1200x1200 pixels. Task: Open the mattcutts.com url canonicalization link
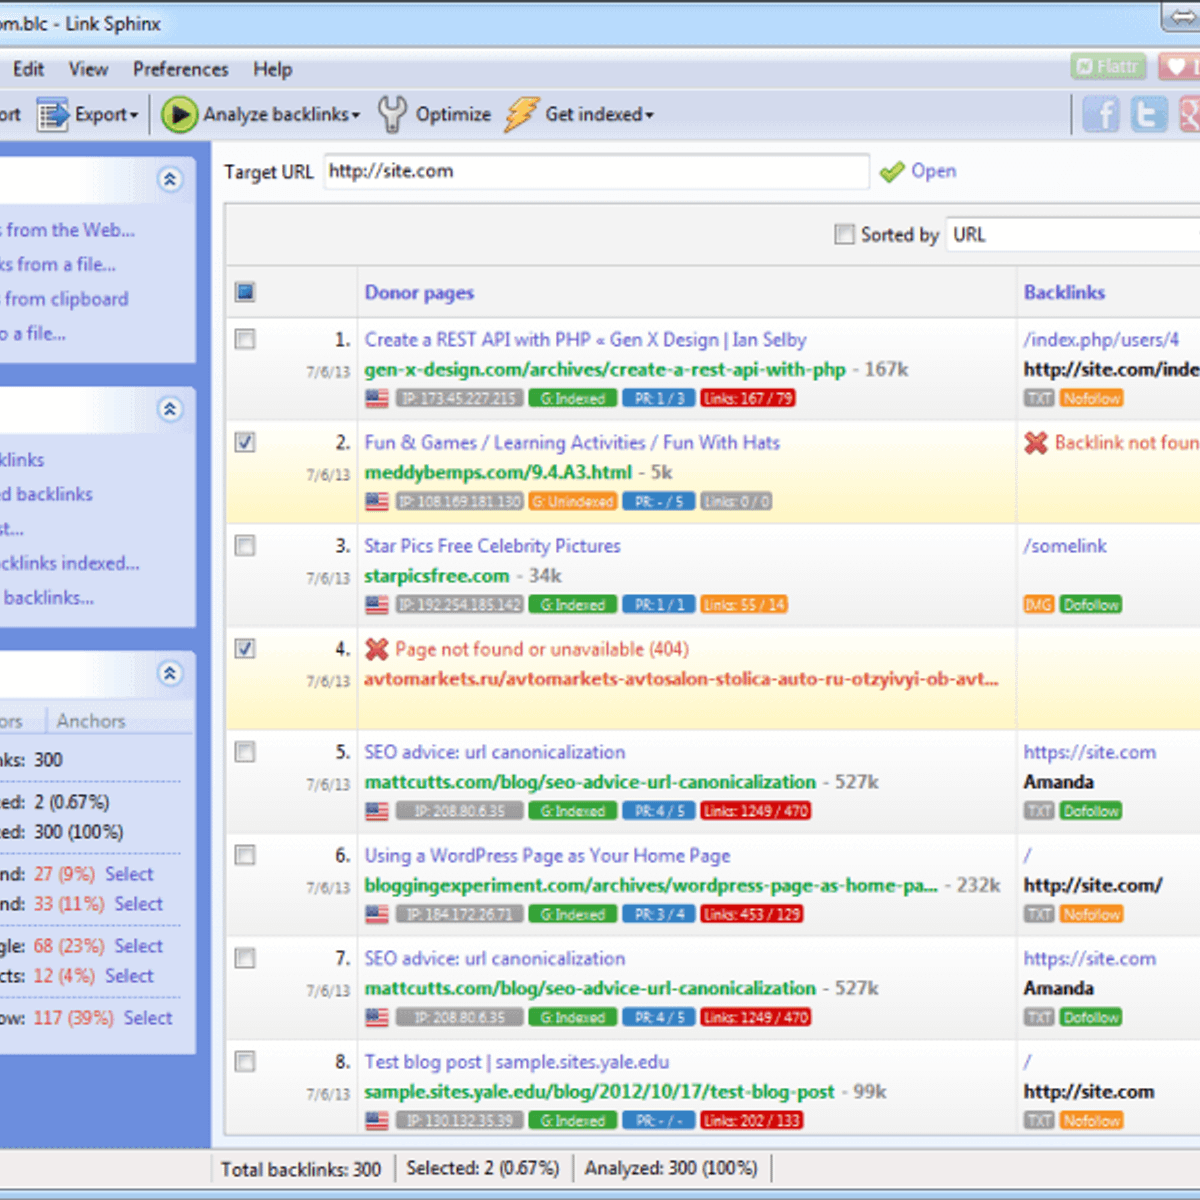587,782
